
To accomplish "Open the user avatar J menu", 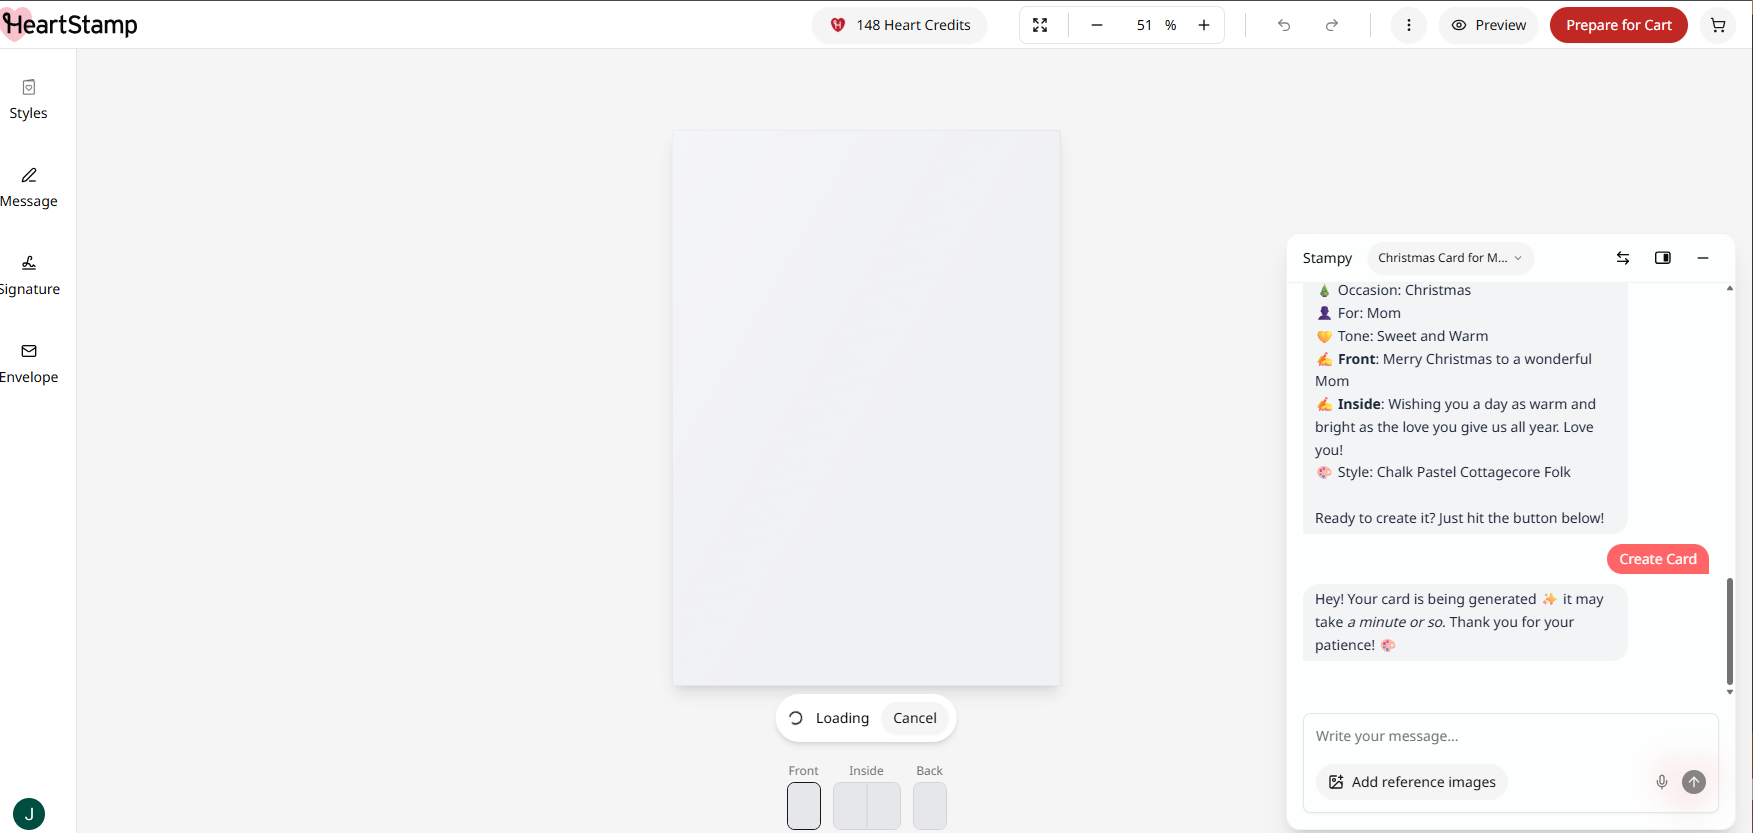I will tap(29, 814).
